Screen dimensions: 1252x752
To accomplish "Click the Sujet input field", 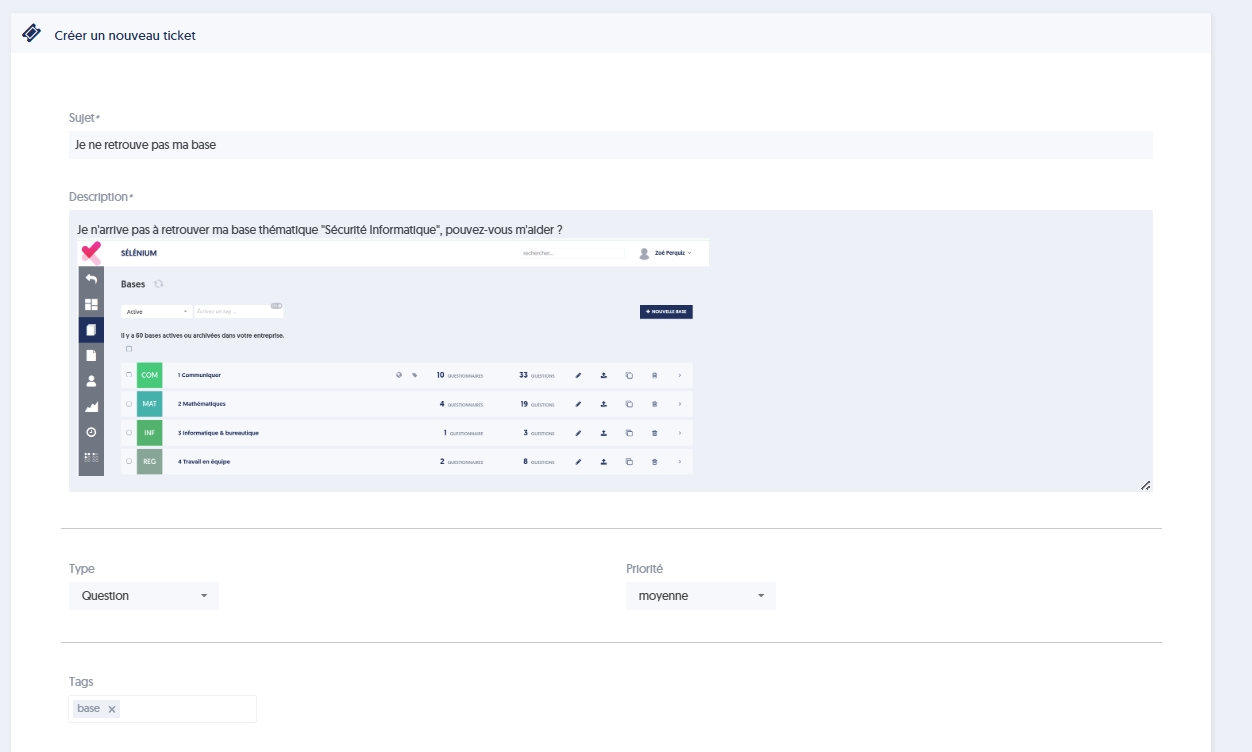I will click(611, 145).
